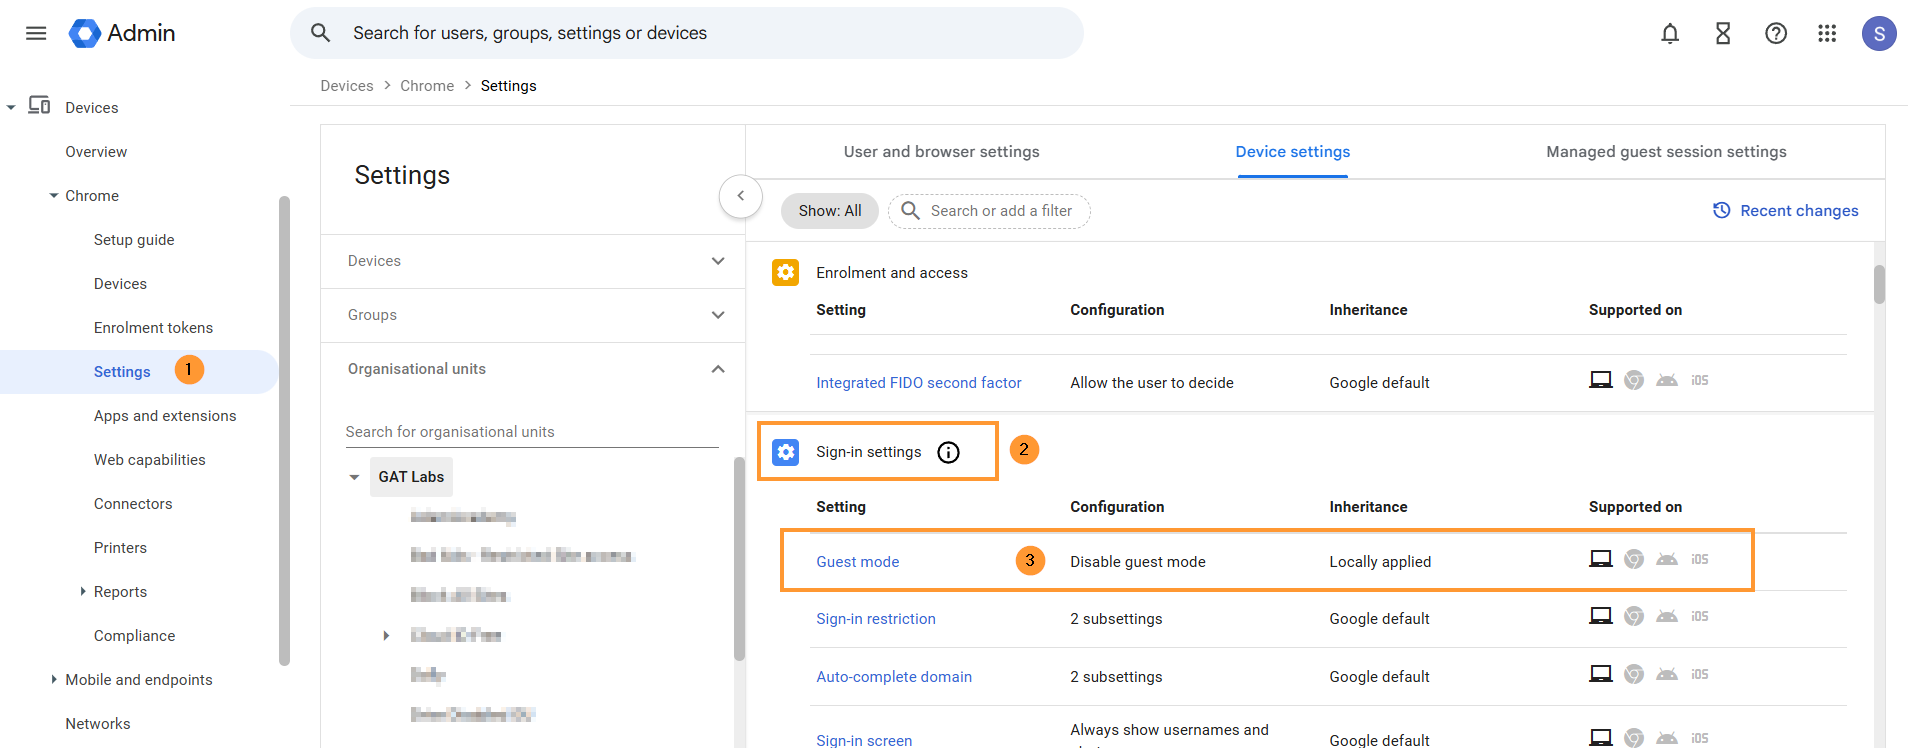This screenshot has width=1908, height=748.
Task: Open Apps and extensions in sidebar
Action: 165,416
